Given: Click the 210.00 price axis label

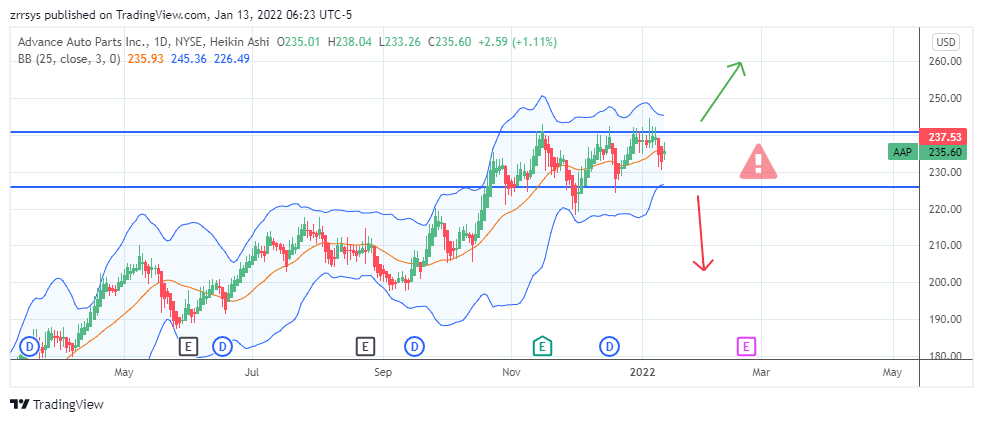Looking at the screenshot, I should 947,245.
